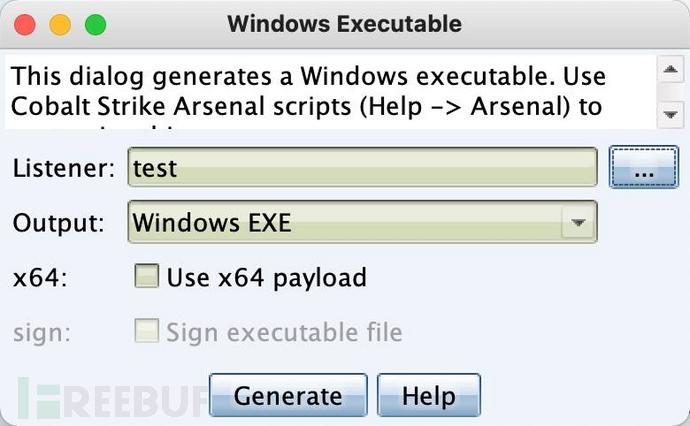This screenshot has height=426, width=690.
Task: Minimize the window with the yellow button
Action: tap(60, 24)
